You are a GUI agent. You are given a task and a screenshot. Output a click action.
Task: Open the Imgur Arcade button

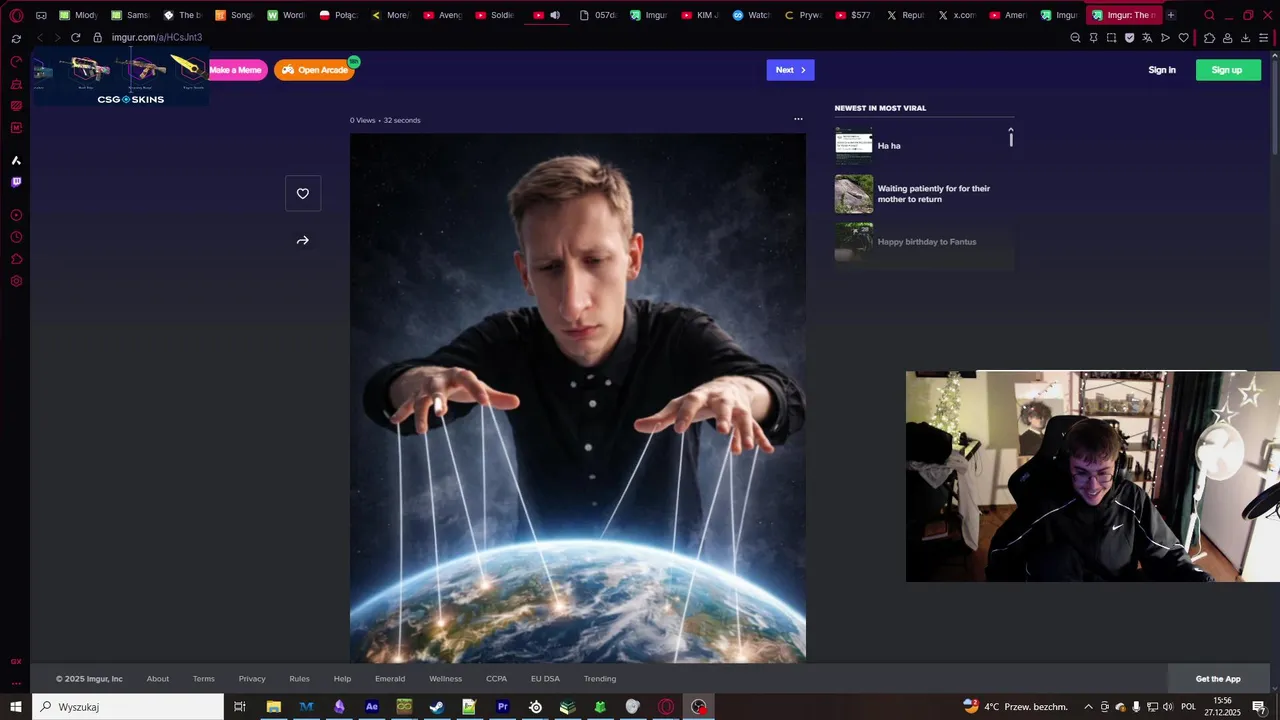click(314, 70)
